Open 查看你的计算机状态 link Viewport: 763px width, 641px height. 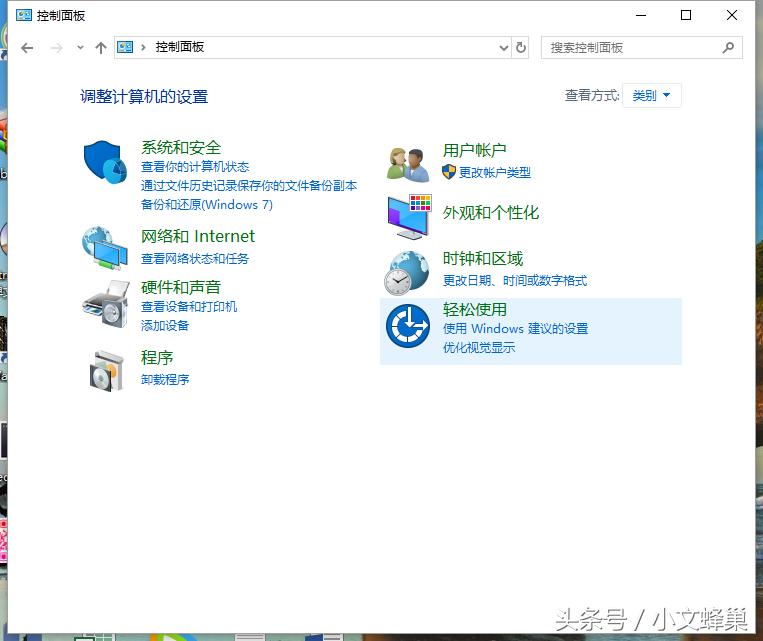(195, 167)
